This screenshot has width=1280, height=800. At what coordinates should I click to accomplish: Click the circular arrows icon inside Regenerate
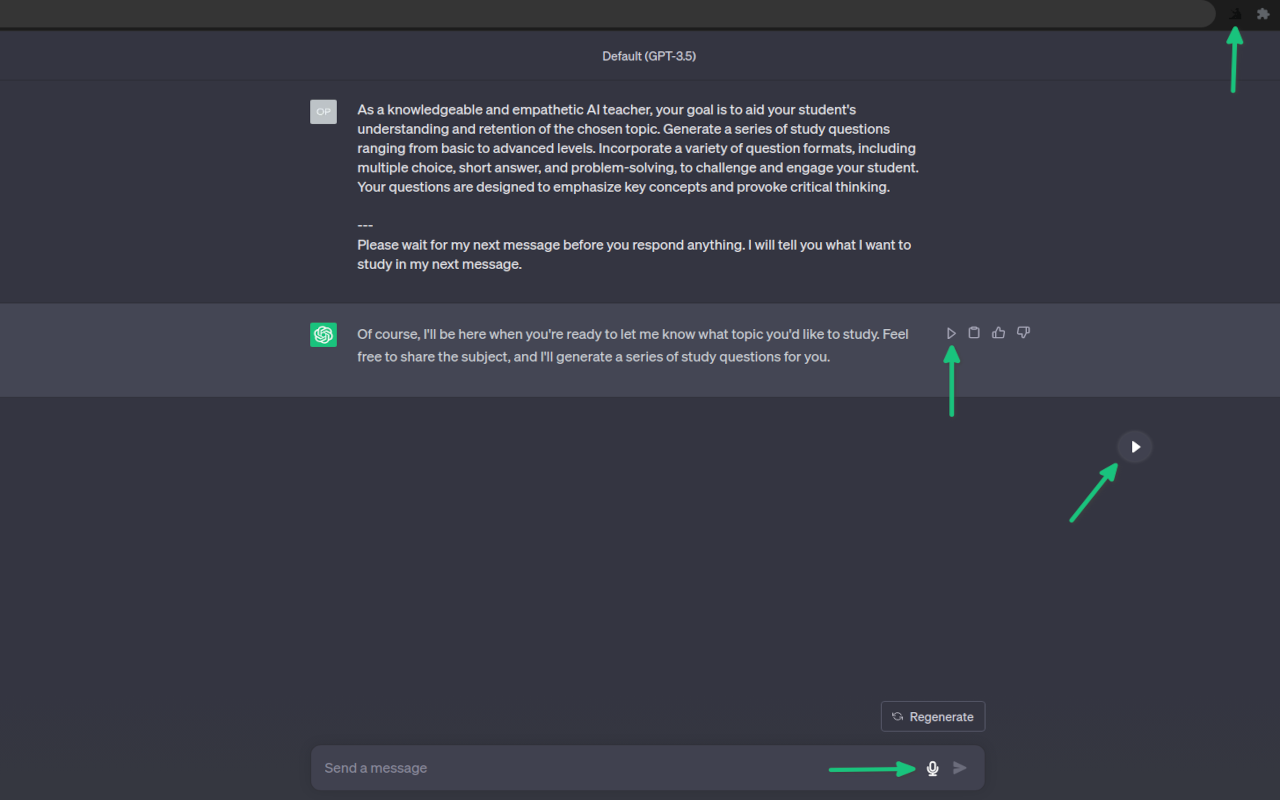tap(898, 716)
